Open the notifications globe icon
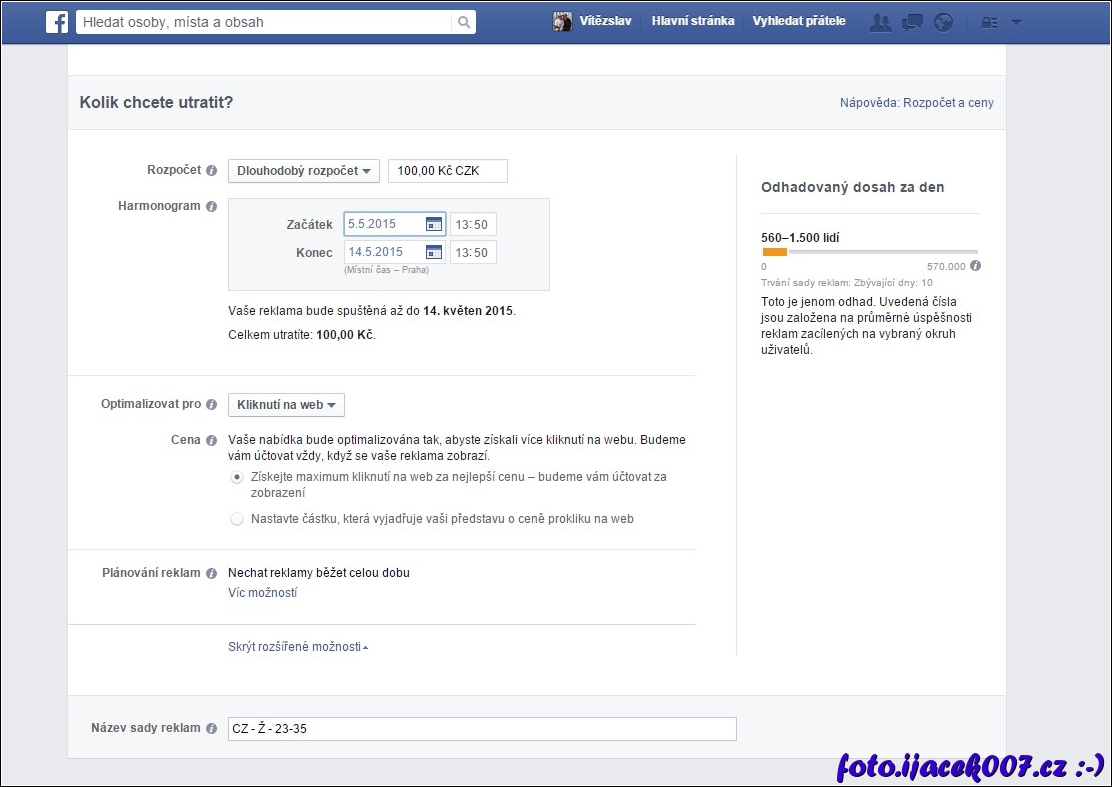 [x=943, y=22]
